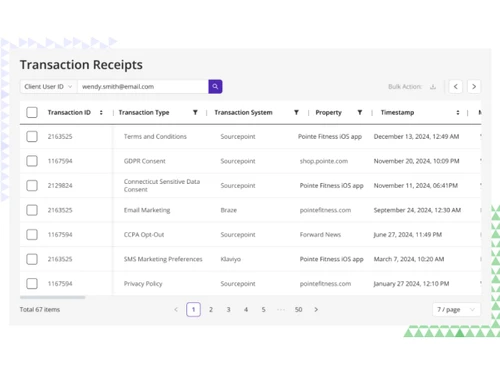Image resolution: width=500 pixels, height=375 pixels.
Task: Sort by Transaction ID column arrows
Action: (x=101, y=113)
